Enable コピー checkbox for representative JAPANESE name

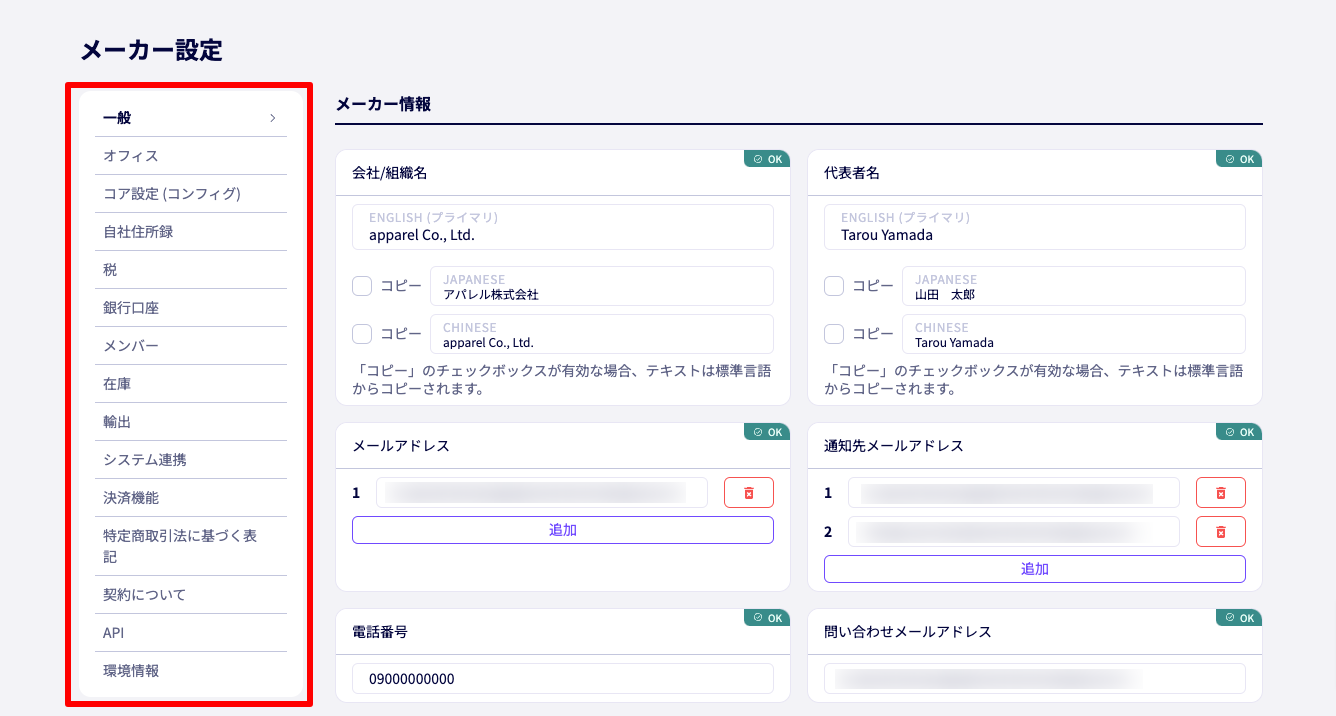coord(834,286)
